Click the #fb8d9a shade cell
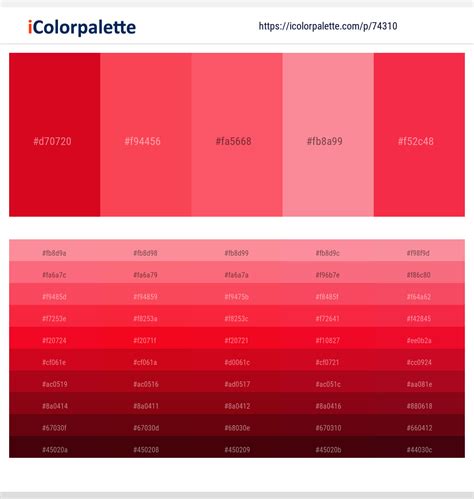The width and height of the screenshot is (474, 499). [x=55, y=251]
